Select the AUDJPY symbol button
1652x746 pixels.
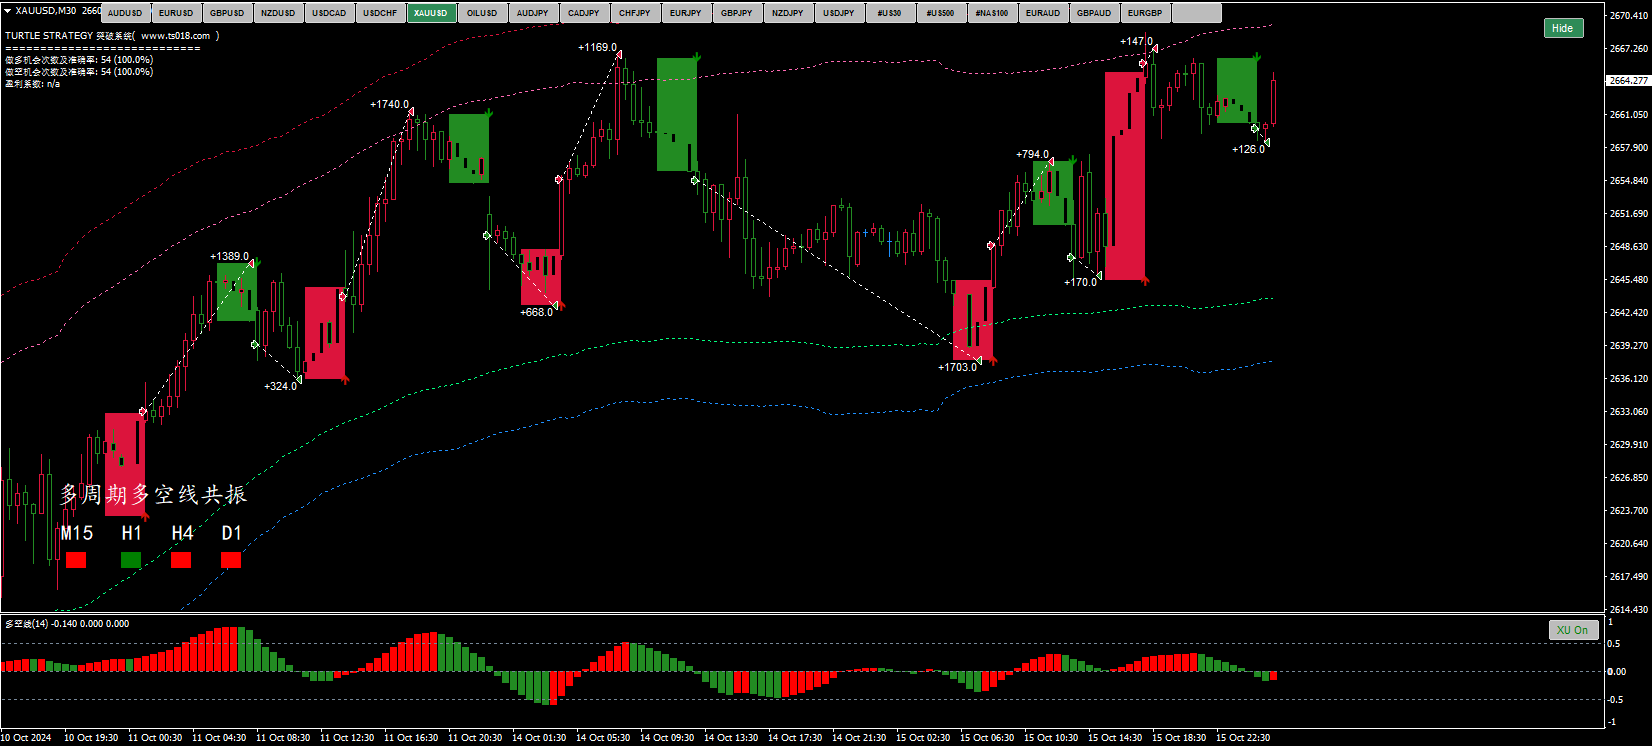click(533, 13)
